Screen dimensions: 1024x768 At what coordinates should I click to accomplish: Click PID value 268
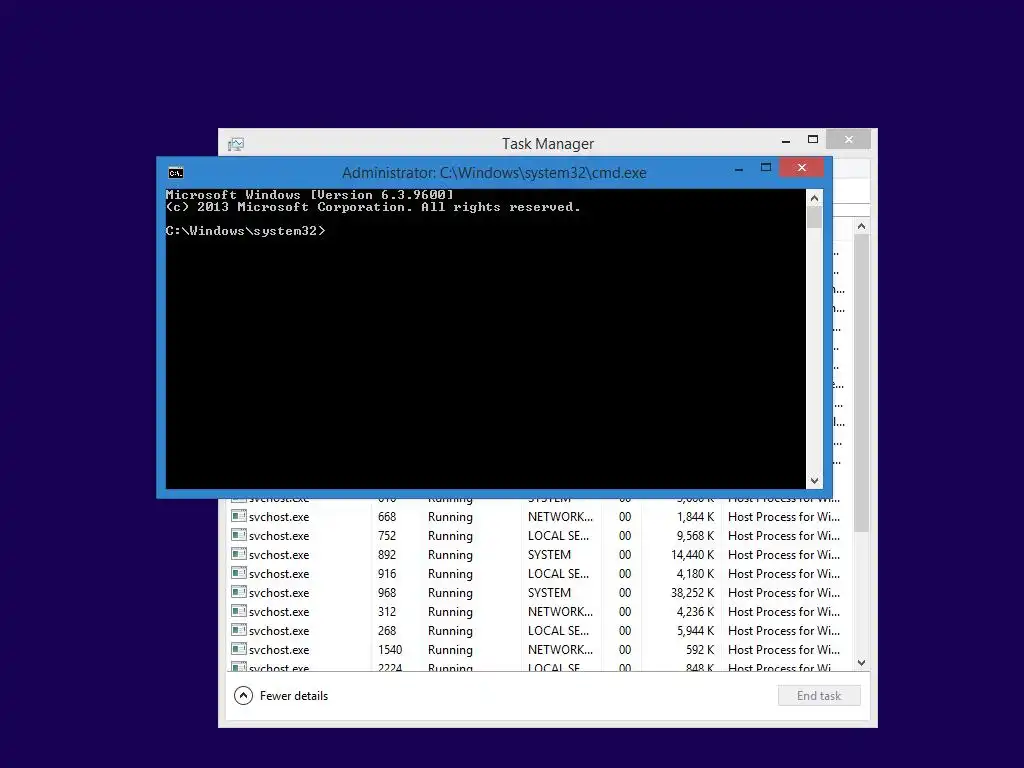(387, 630)
